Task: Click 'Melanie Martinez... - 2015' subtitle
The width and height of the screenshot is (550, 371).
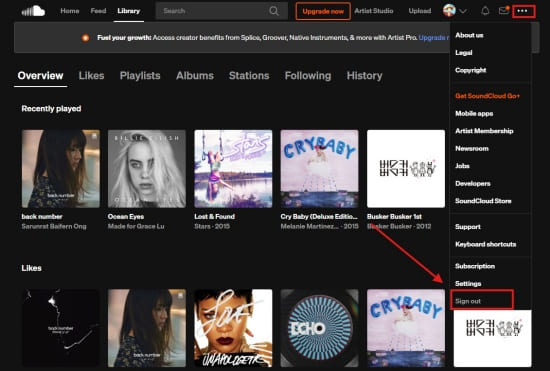Action: pyautogui.click(x=320, y=227)
